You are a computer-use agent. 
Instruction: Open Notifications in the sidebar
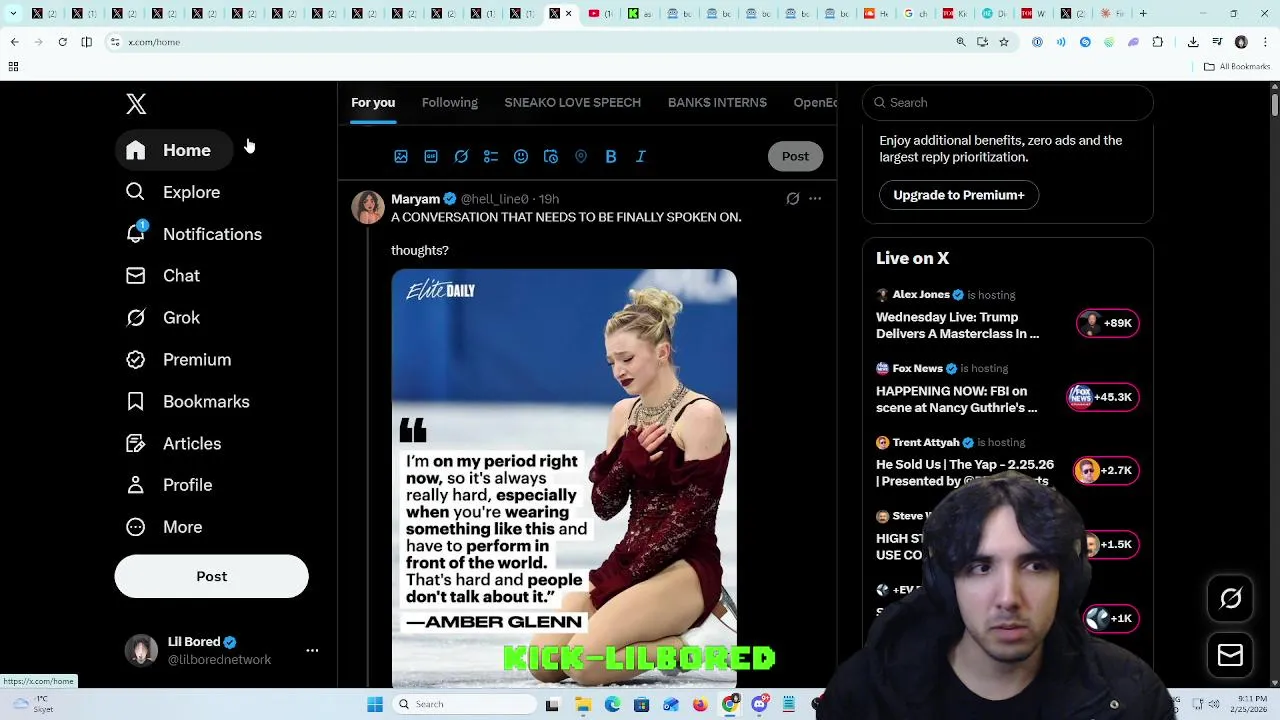(x=194, y=234)
